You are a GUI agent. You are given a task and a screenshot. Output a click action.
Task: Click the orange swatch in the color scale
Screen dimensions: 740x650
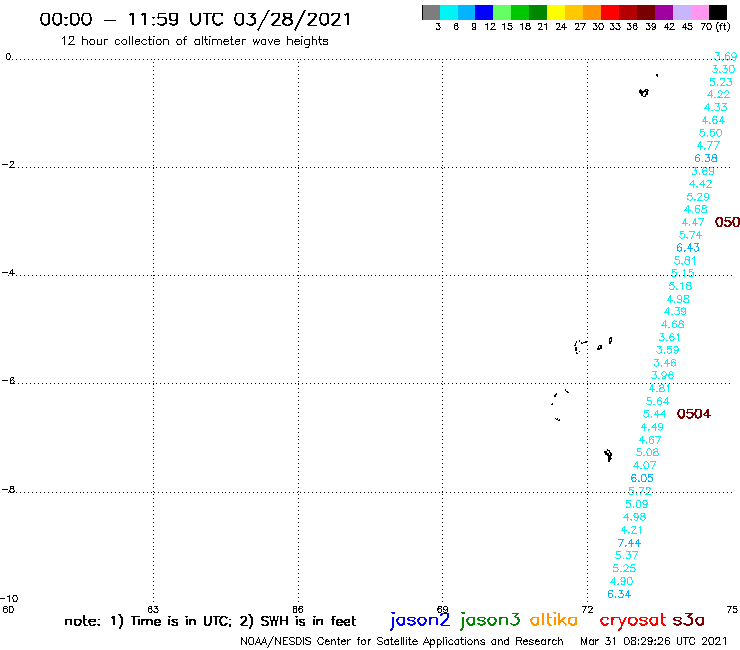pos(592,12)
